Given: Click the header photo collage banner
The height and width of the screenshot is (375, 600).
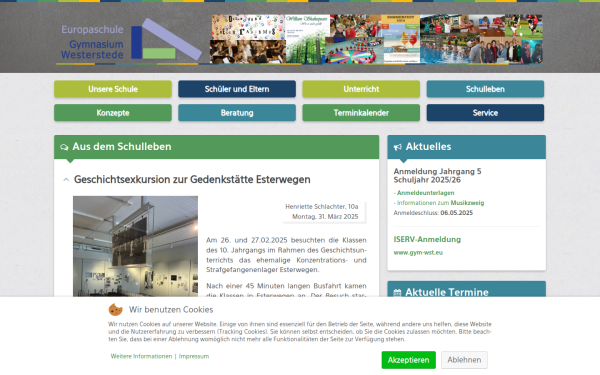Looking at the screenshot, I should [x=376, y=39].
